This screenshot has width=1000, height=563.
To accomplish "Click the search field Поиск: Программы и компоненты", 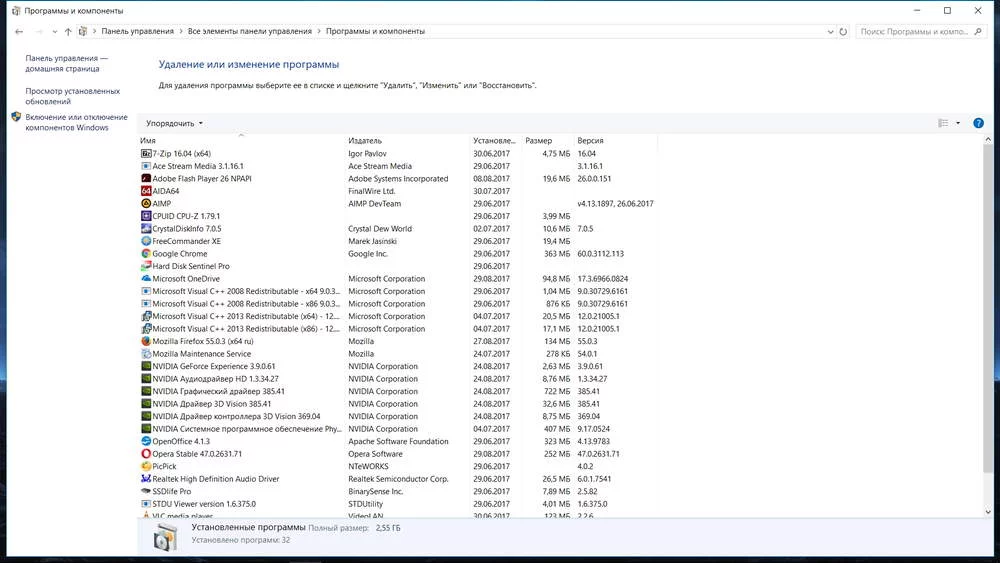I will click(915, 32).
